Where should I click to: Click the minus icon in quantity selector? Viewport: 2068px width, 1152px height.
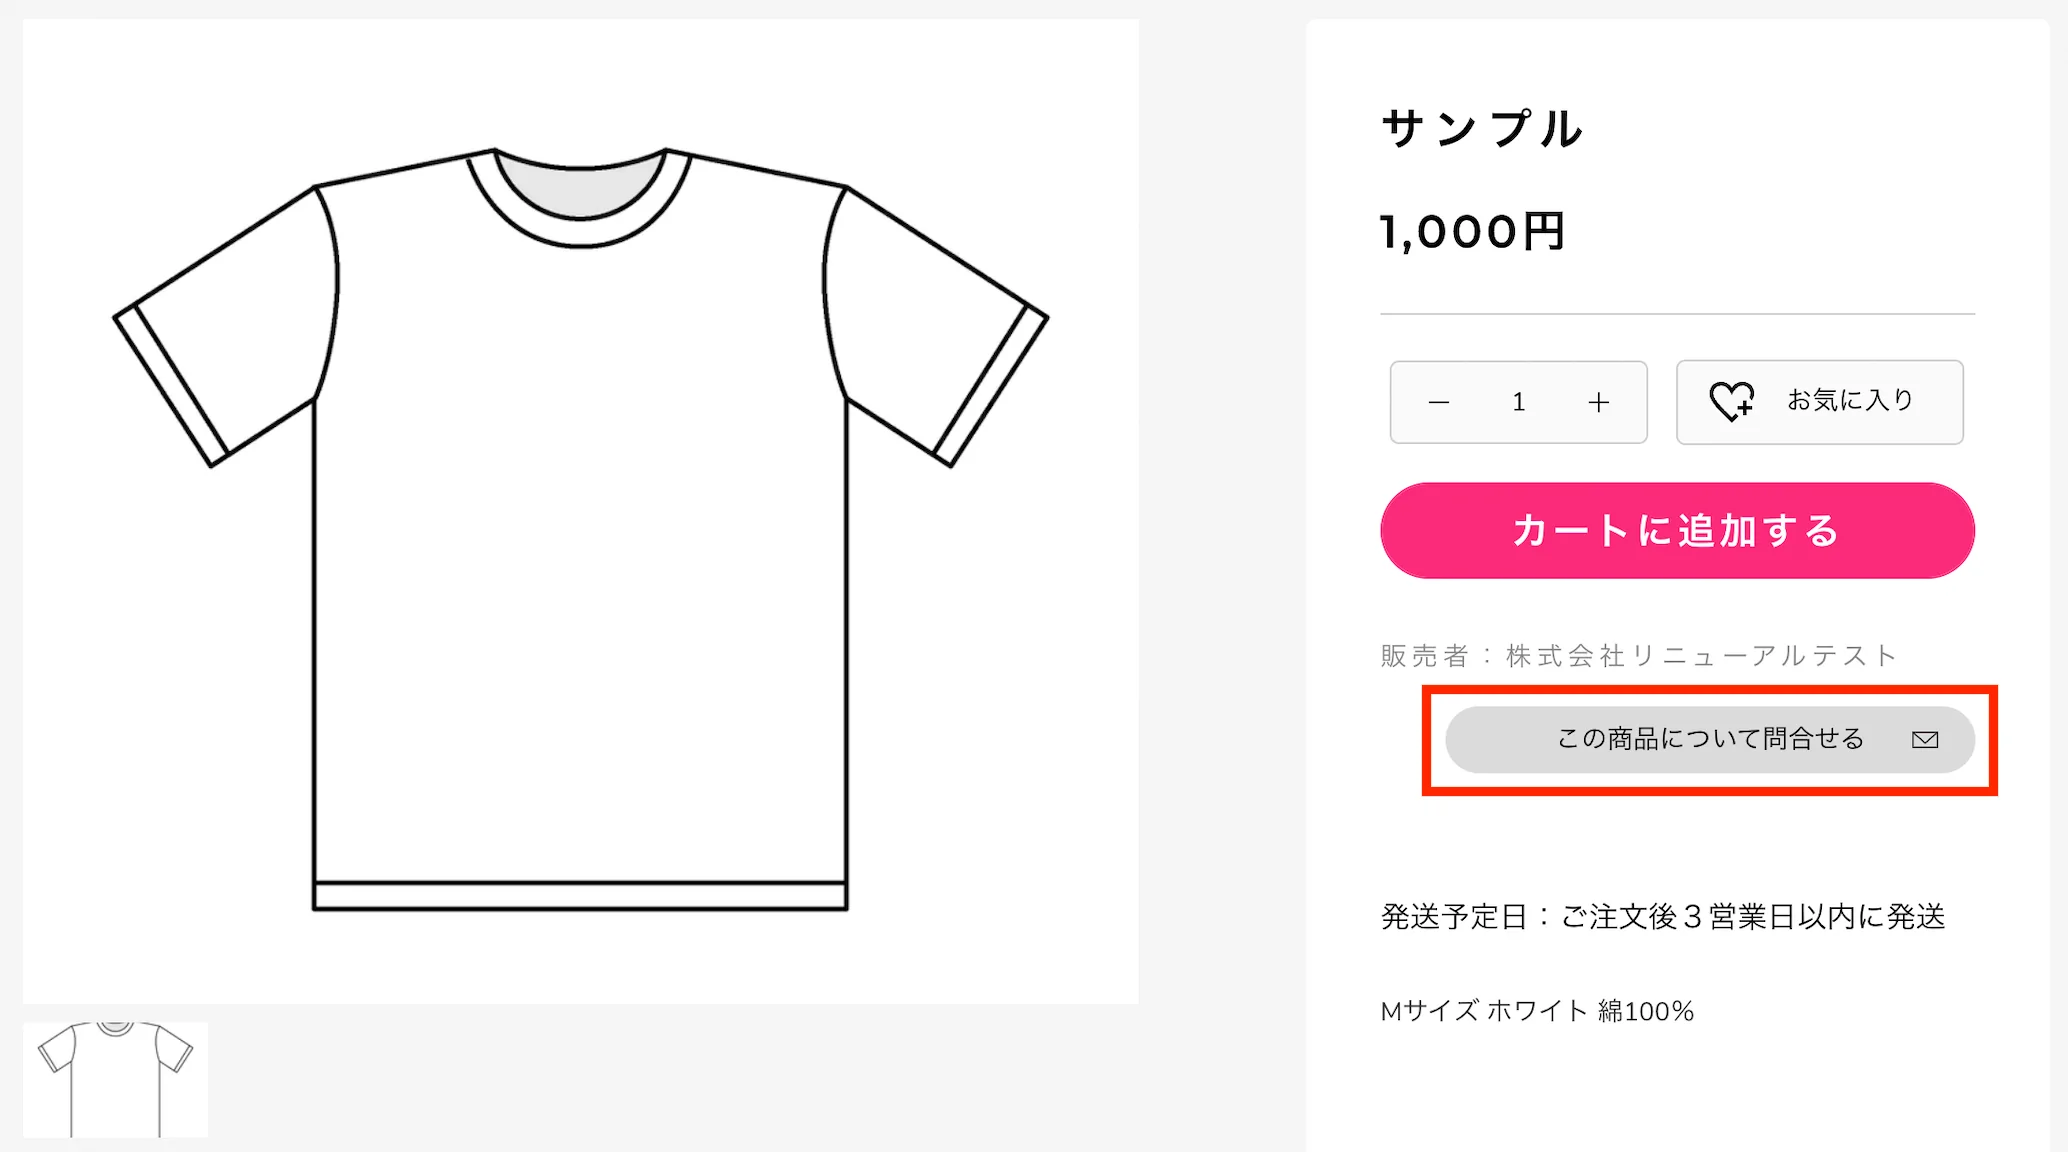pos(1439,402)
